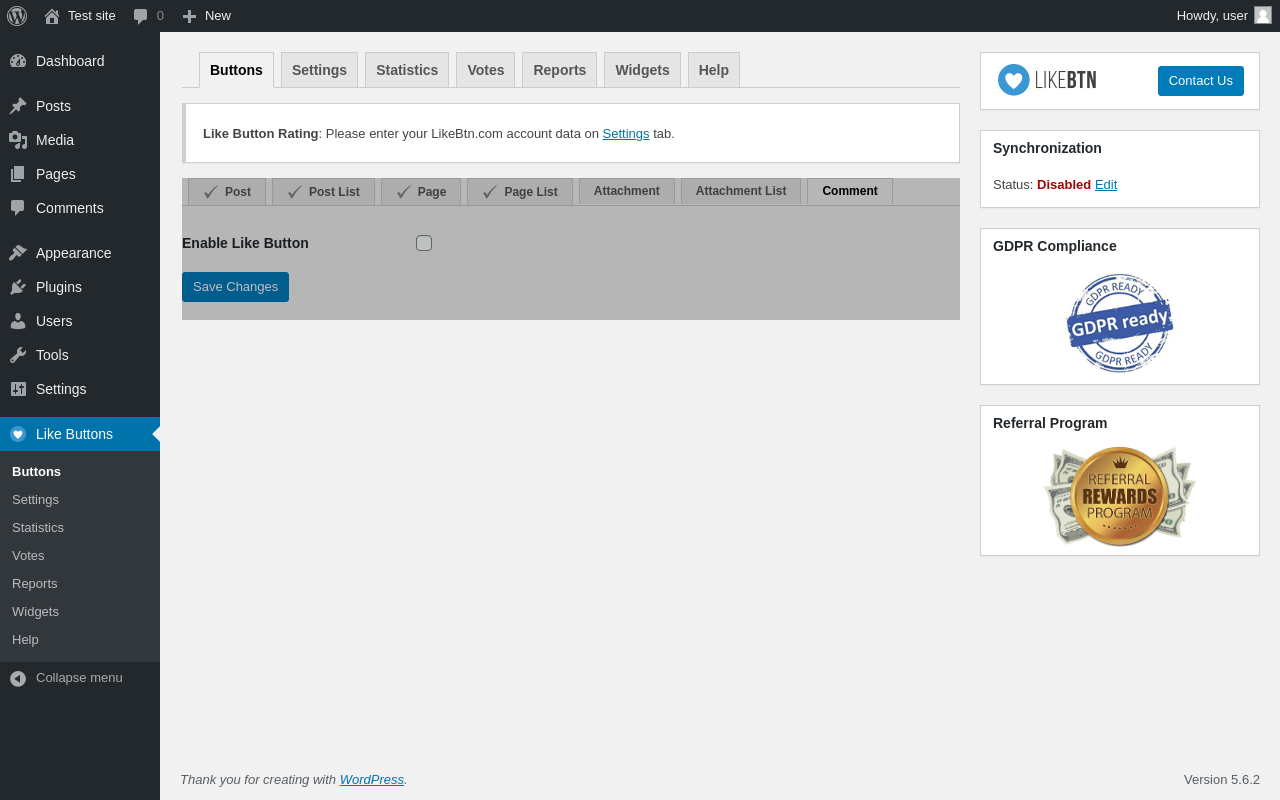Click the comments bubble icon in admin bar
1280x800 pixels.
pyautogui.click(x=141, y=16)
